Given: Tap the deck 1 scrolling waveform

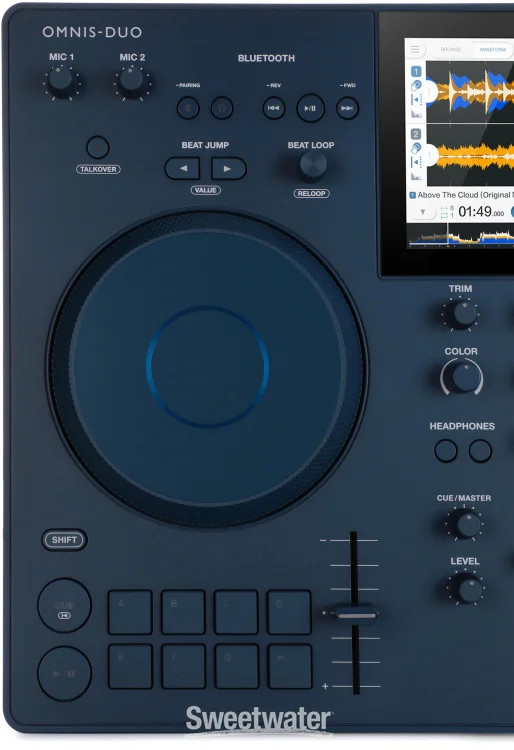Looking at the screenshot, I should click(470, 91).
